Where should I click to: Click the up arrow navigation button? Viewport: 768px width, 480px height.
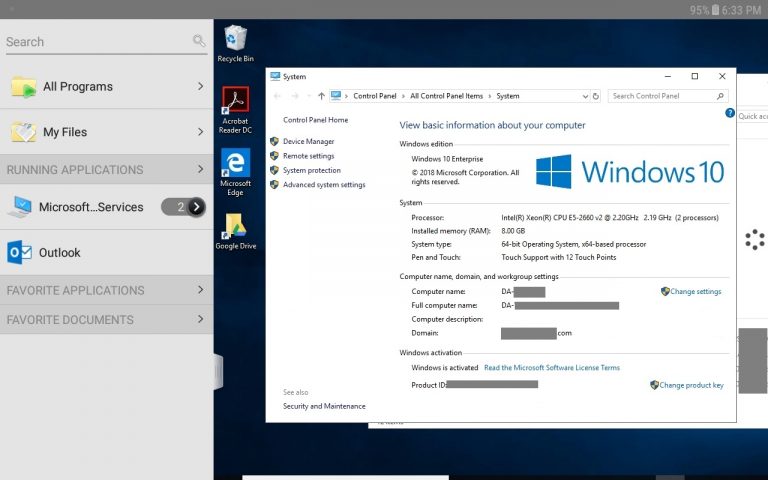[321, 96]
